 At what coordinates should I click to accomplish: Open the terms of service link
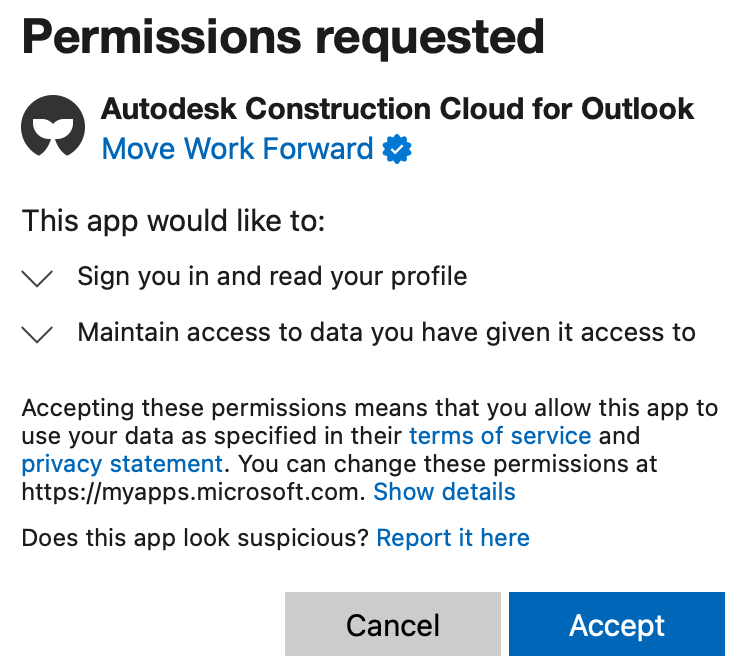point(500,436)
